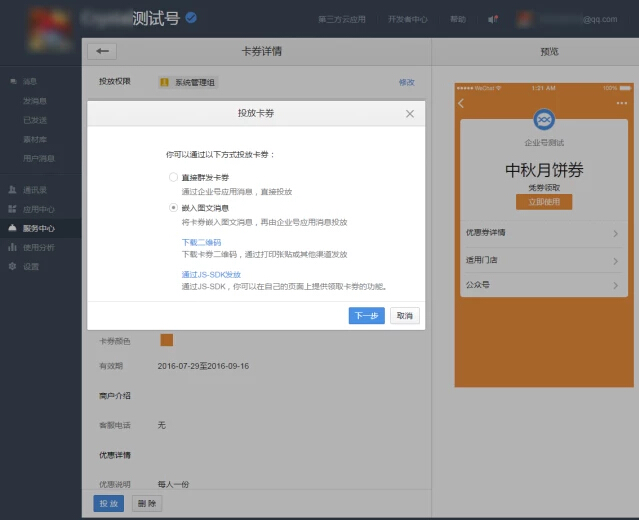Click the 修改 link for 投放权限
639x520 pixels.
406,82
